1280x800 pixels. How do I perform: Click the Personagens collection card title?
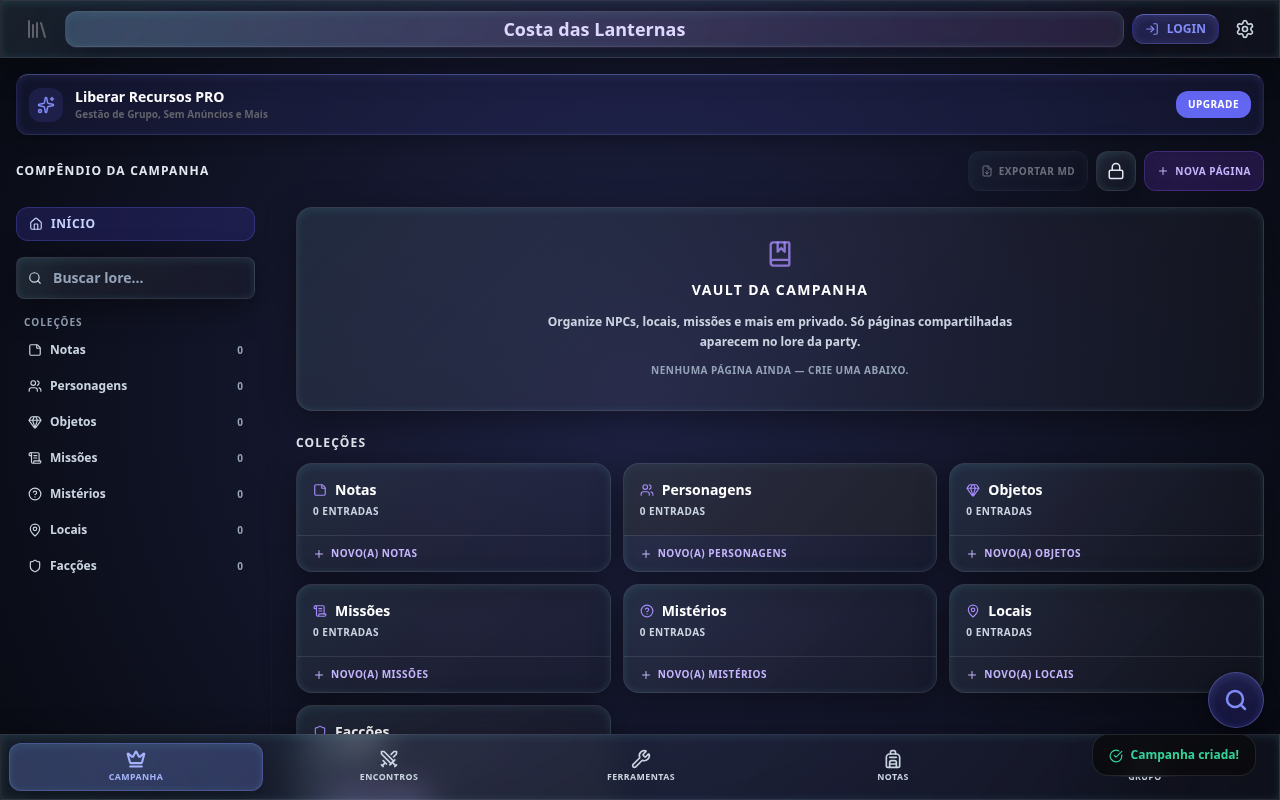[x=707, y=490]
